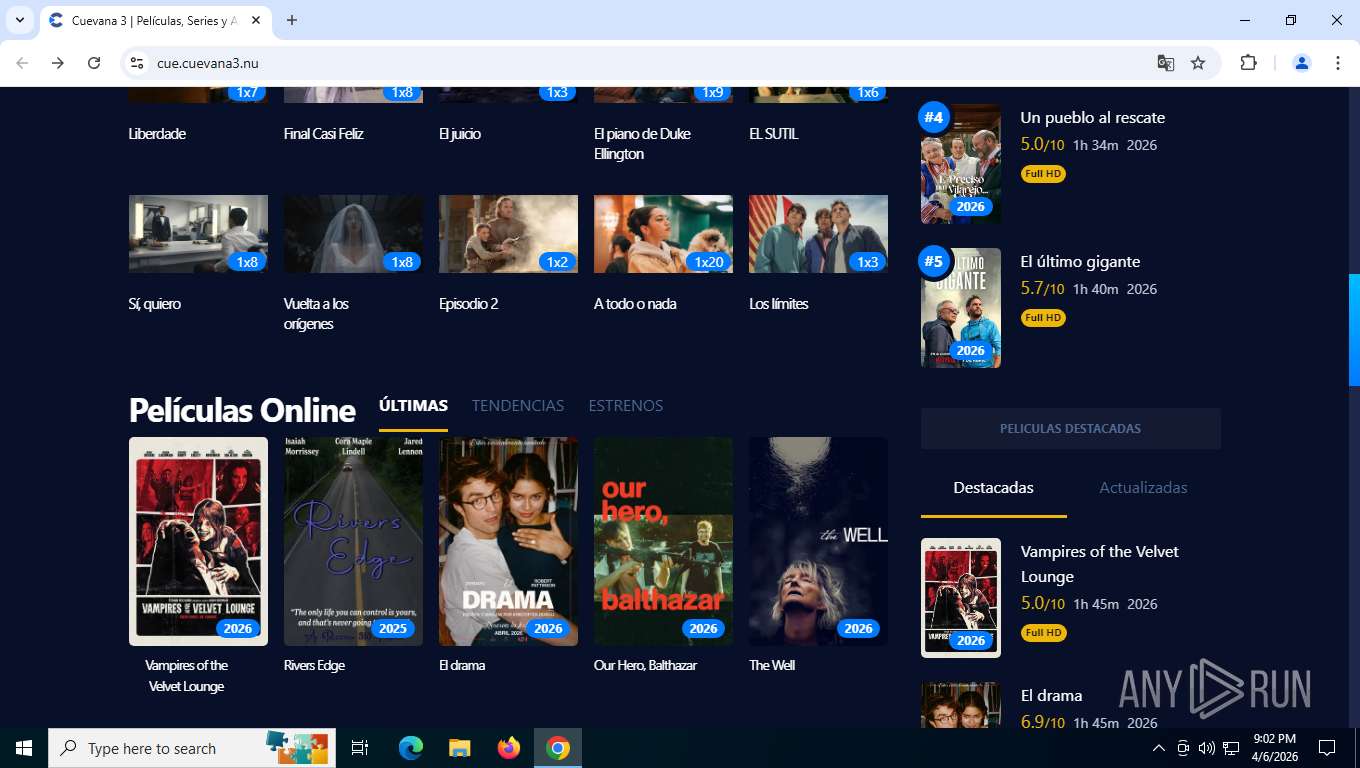Click The Well title link
1360x768 pixels.
(772, 666)
